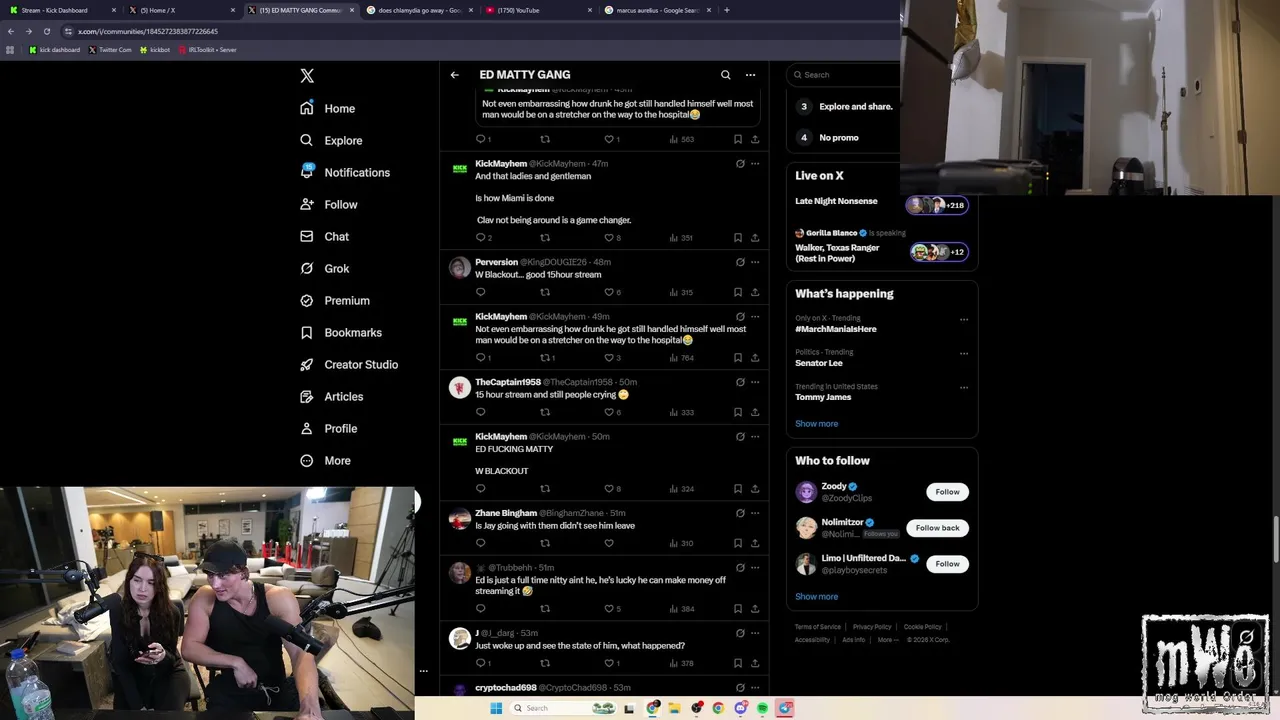Follow back Nolimitzor
1280x720 pixels.
(937, 528)
